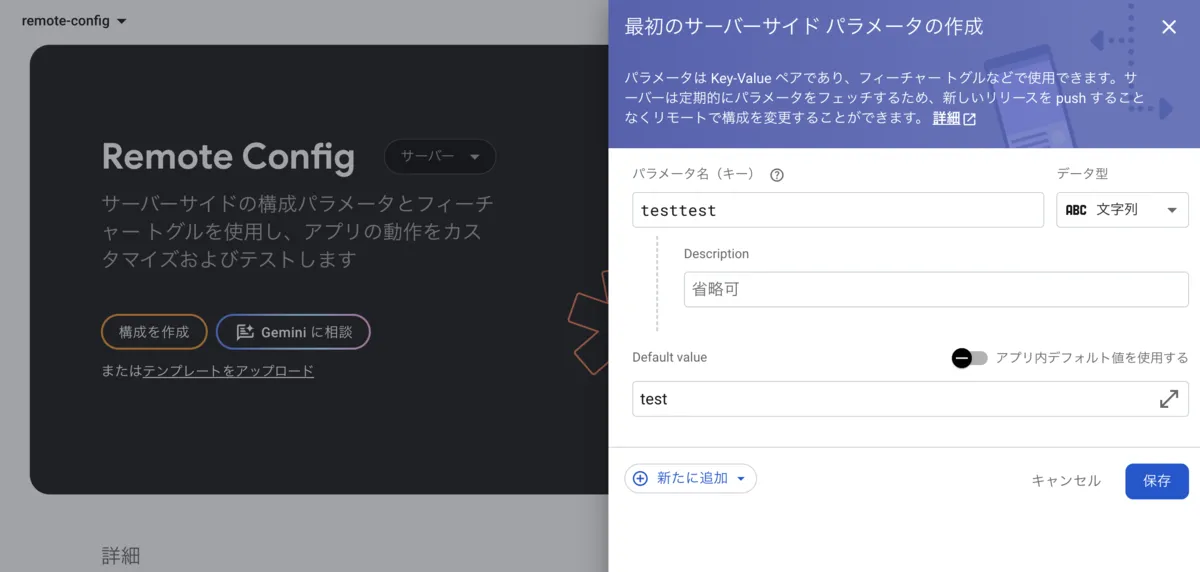Click the plus icon in 新たに追加
1200x572 pixels.
(x=640, y=479)
